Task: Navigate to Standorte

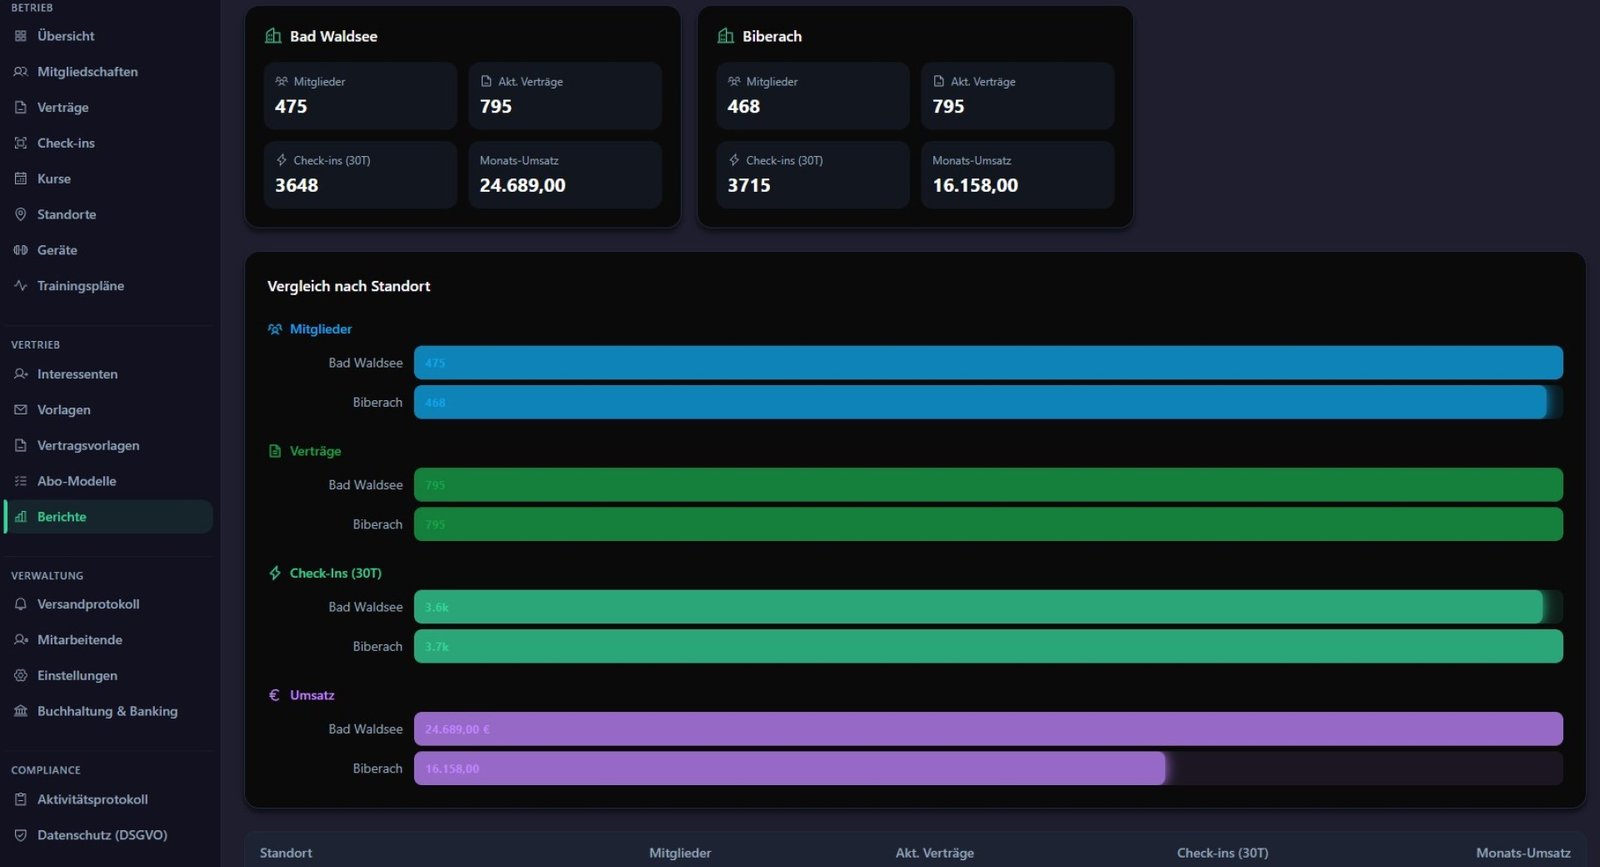Action: [108, 214]
